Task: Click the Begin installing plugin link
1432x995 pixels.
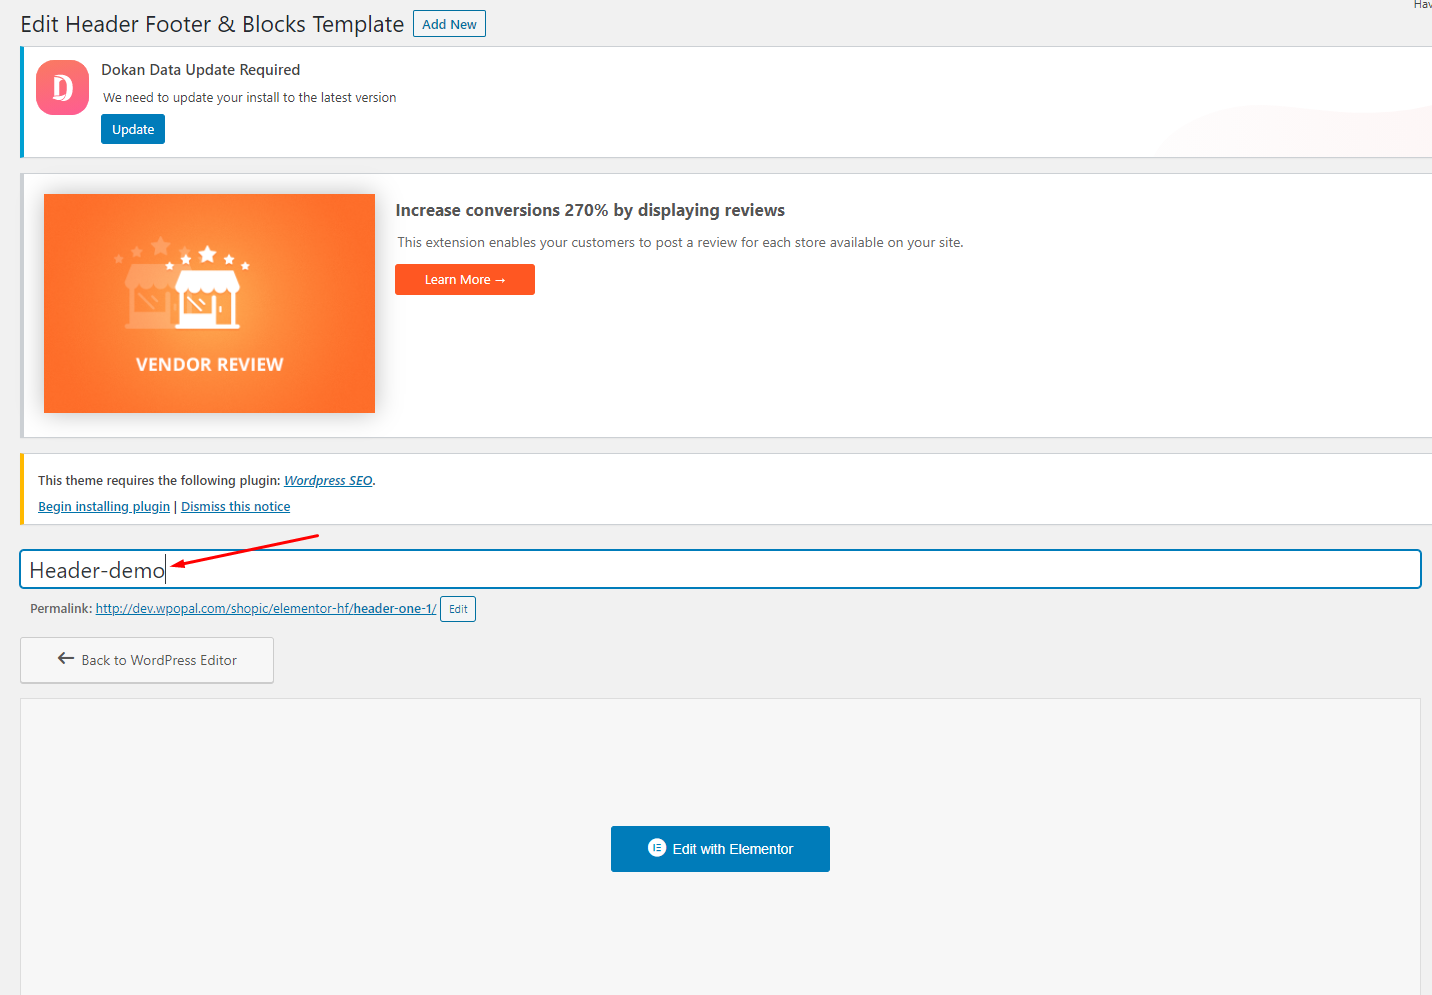Action: (104, 507)
